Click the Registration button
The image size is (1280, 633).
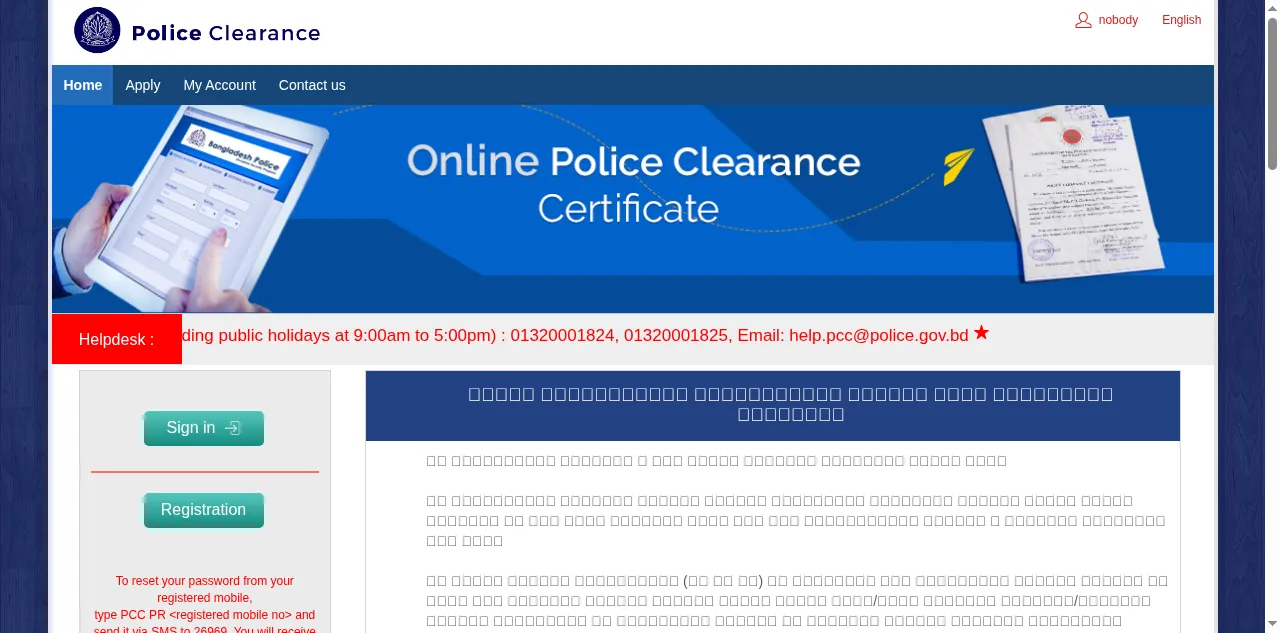pyautogui.click(x=204, y=510)
